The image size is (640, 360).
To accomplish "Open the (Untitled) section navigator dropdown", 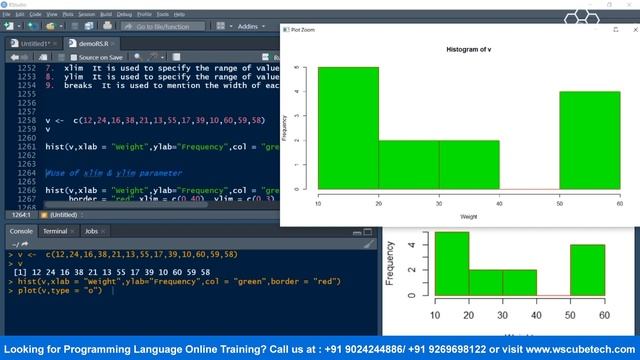I will [x=63, y=215].
